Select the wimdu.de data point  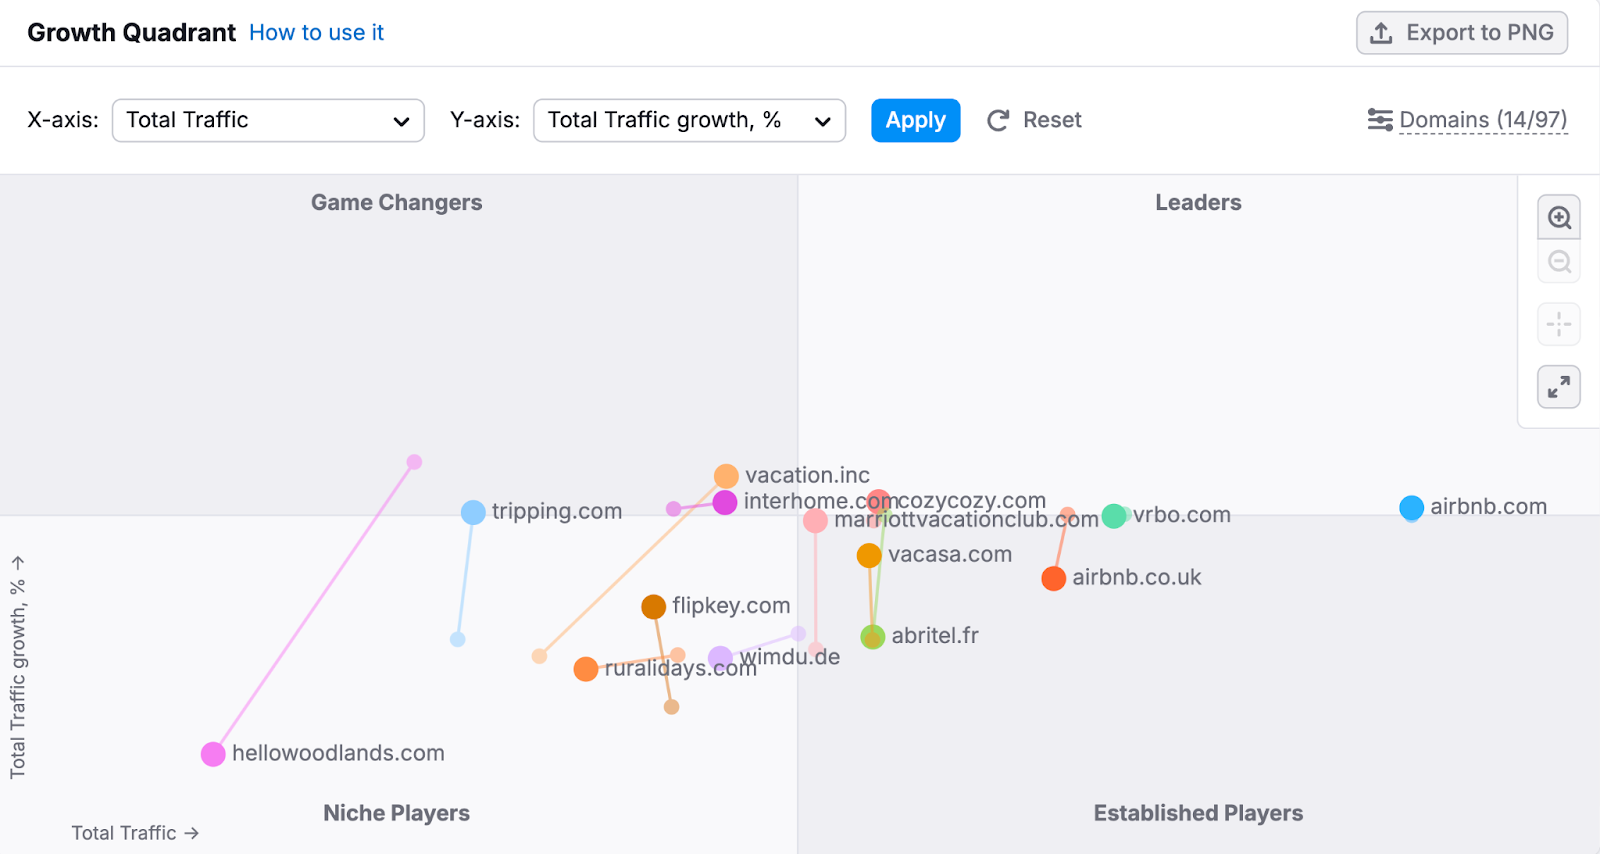coord(720,658)
